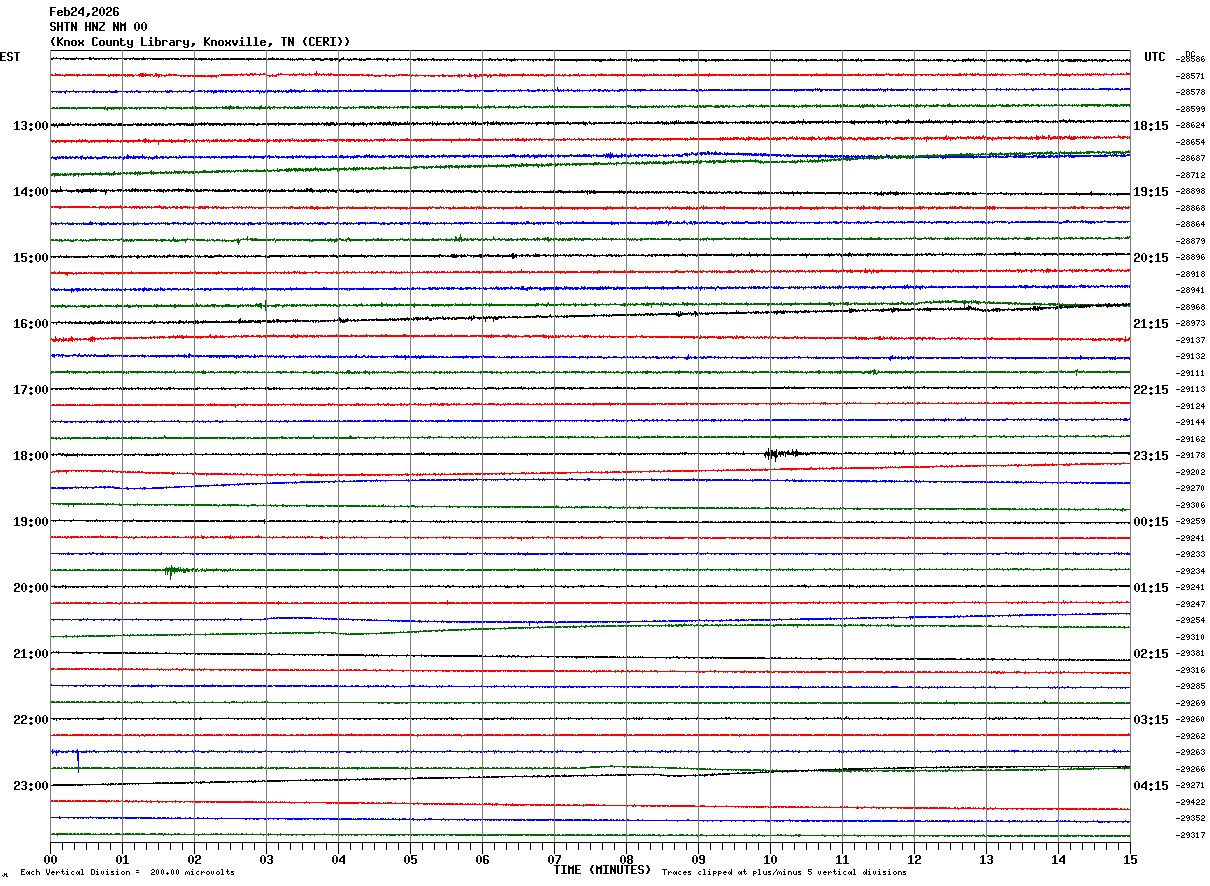Image resolution: width=1210 pixels, height=886 pixels.
Task: Click the DC offset value "-28654"
Action: tap(1191, 142)
